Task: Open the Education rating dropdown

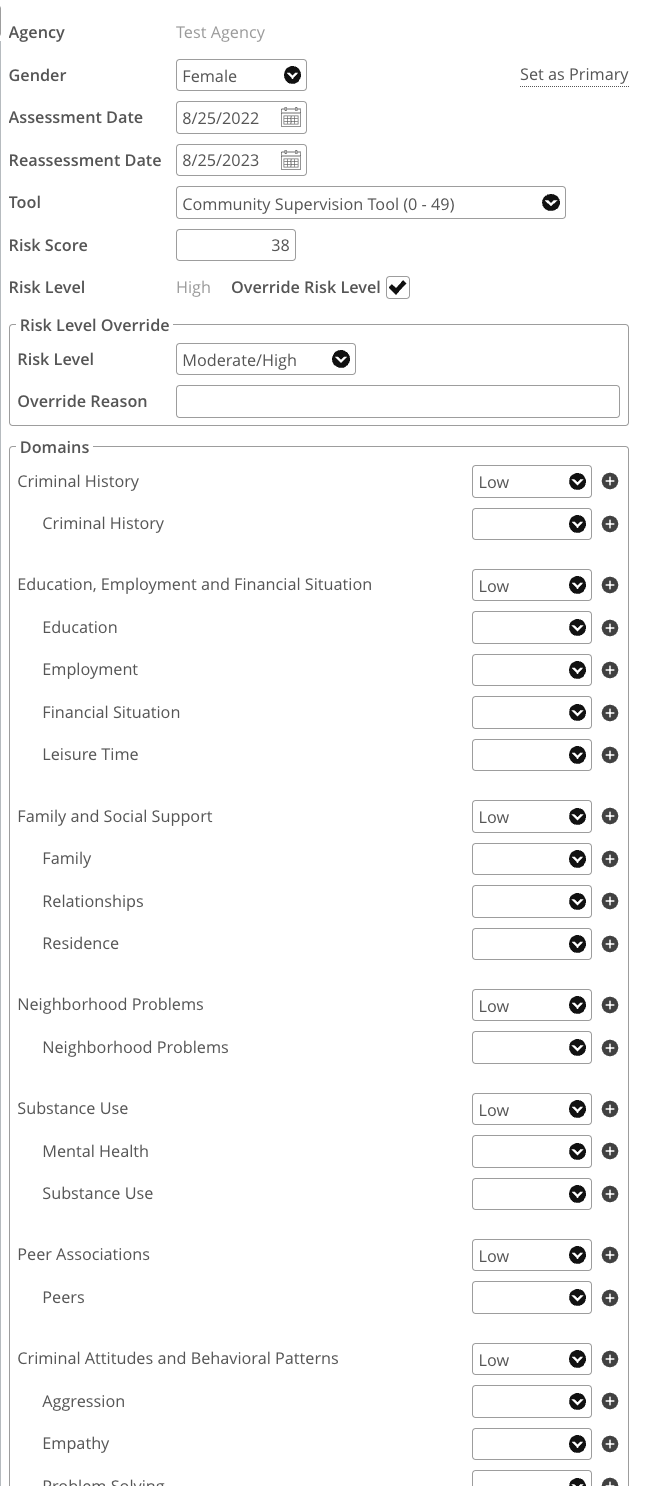Action: [531, 628]
